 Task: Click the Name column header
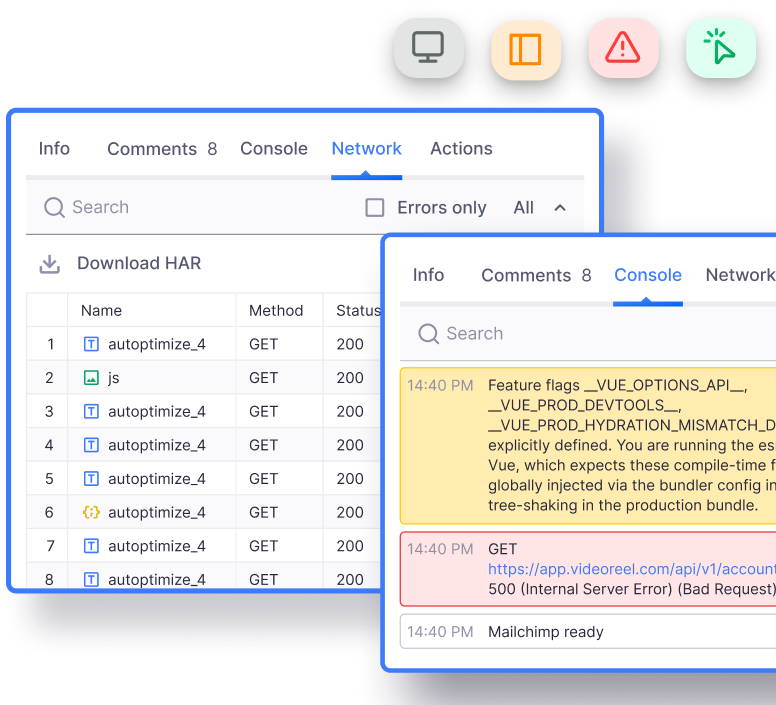click(x=101, y=310)
